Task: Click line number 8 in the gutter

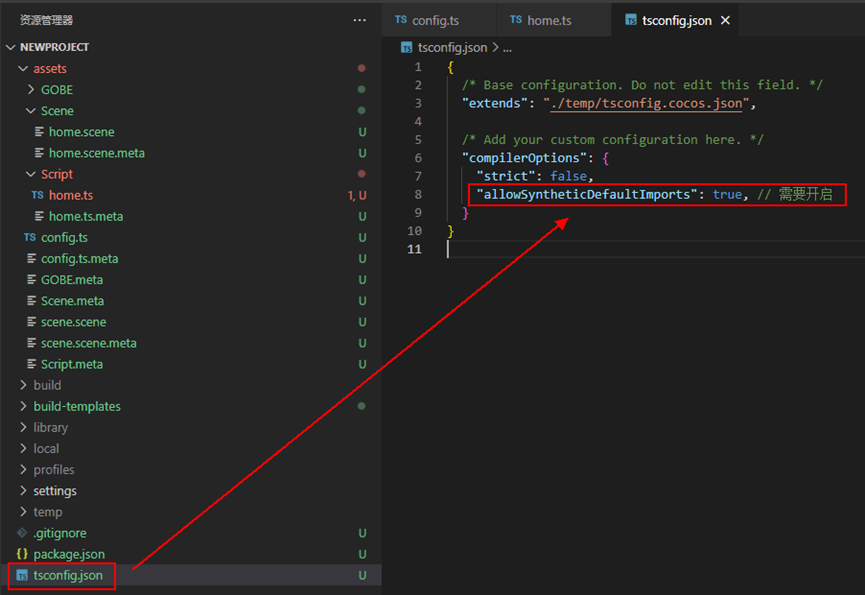Action: coord(418,194)
